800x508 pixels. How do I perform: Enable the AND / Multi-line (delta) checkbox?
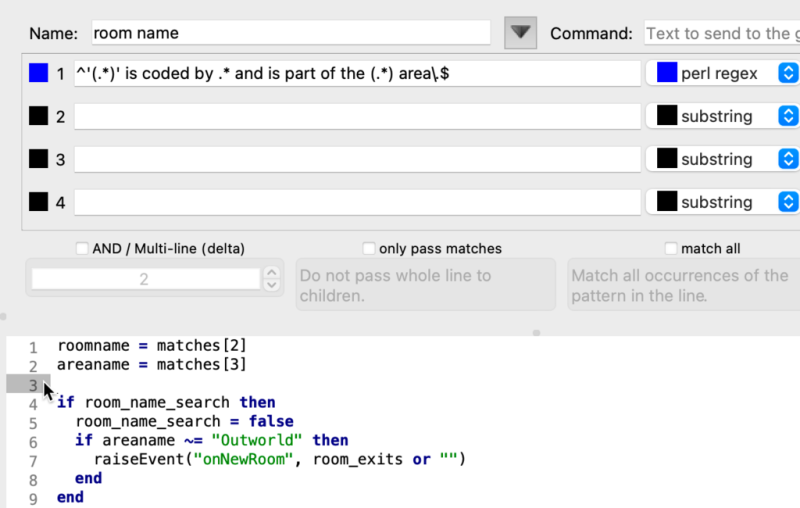[82, 248]
